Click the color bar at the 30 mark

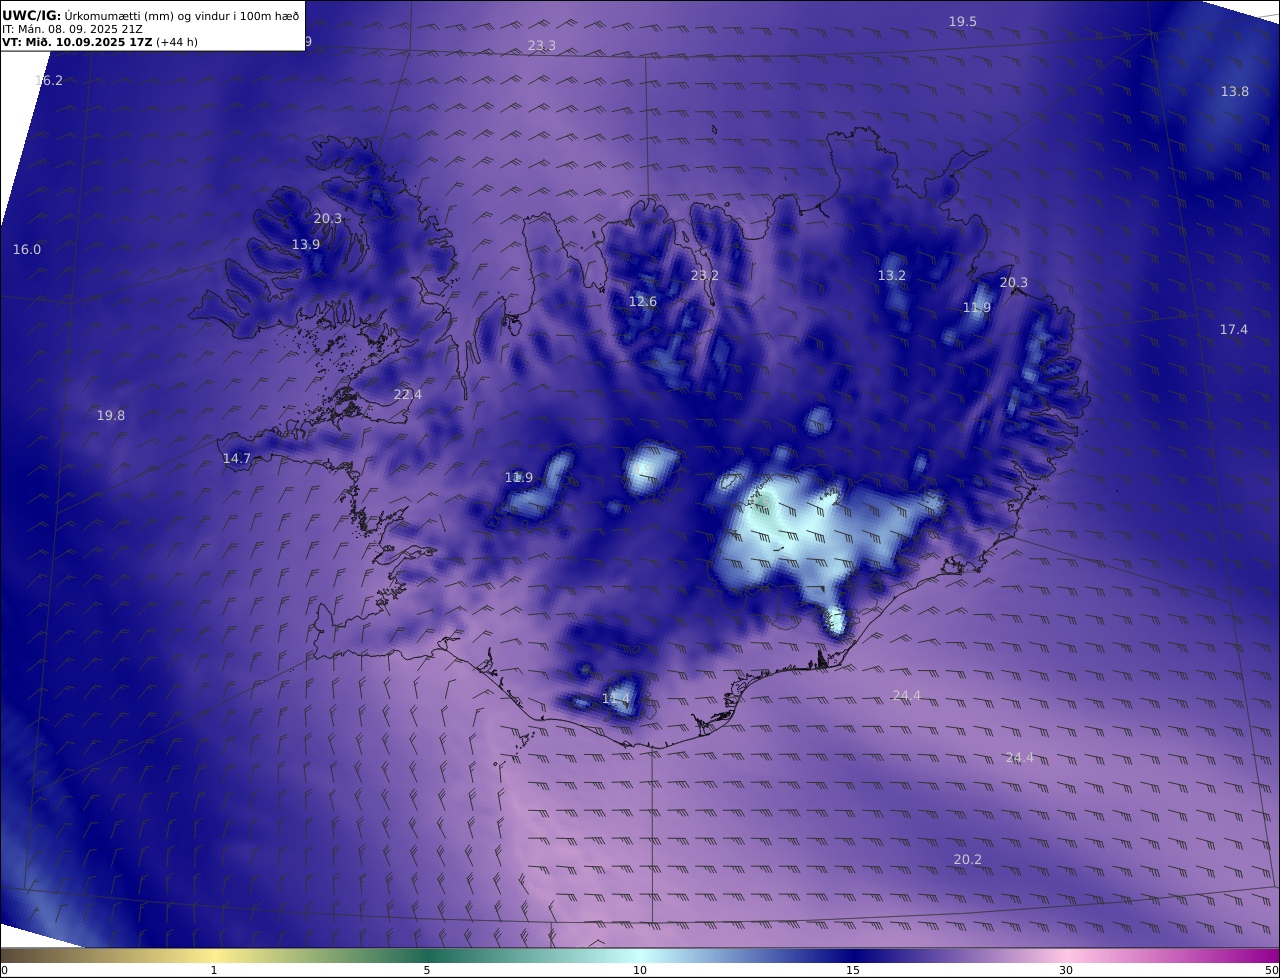[x=1066, y=955]
